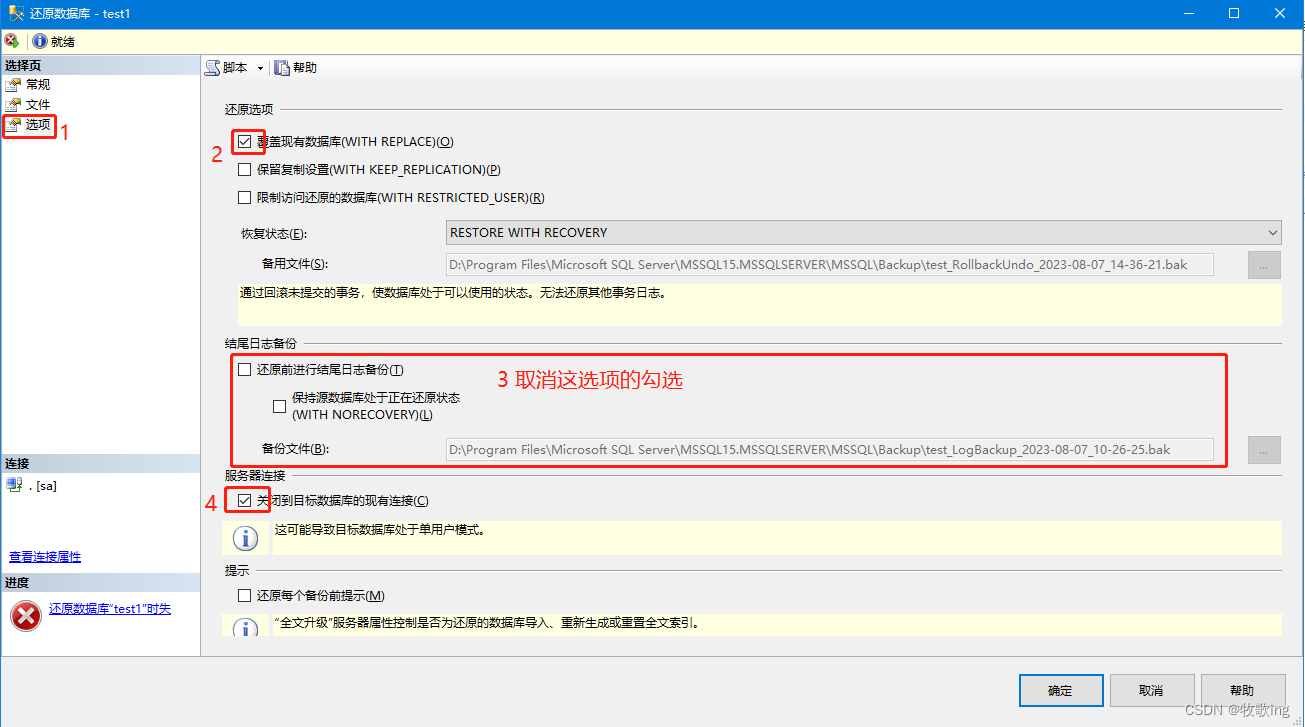Viewport: 1305px width, 727px height.
Task: Click the 结尾日志备份 section label
Action: pos(261,344)
